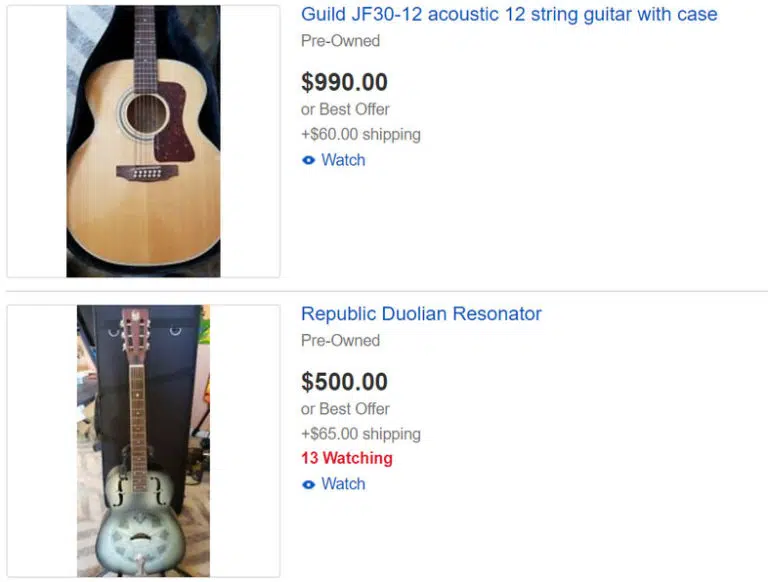768x582 pixels.
Task: Click the $990.00 price
Action: (x=344, y=82)
